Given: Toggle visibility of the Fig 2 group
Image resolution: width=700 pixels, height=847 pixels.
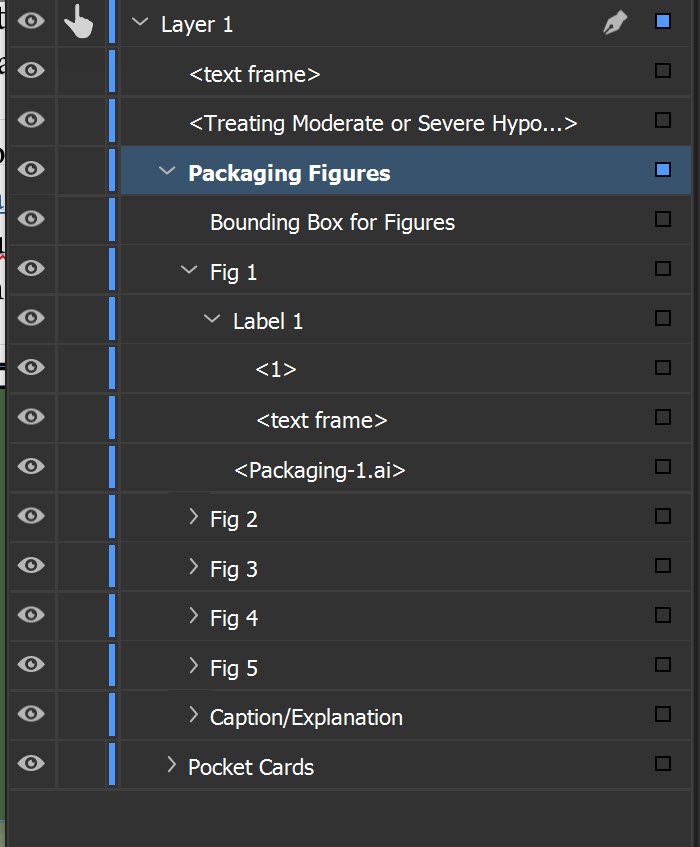Looking at the screenshot, I should [x=31, y=516].
